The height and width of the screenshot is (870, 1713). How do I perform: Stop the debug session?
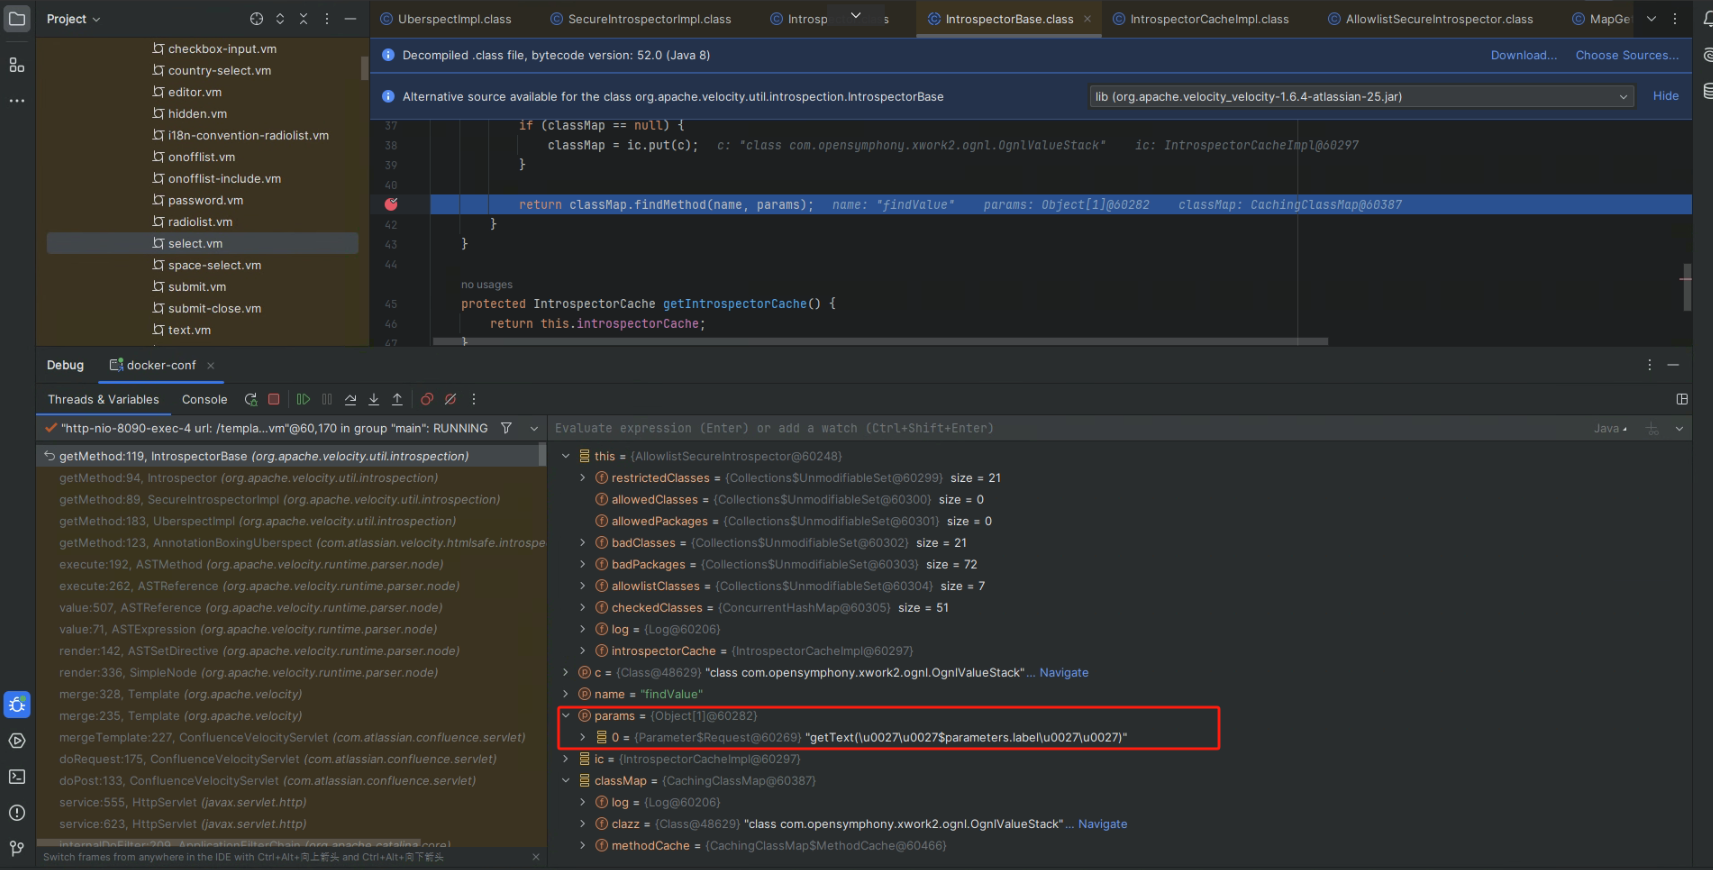(274, 399)
